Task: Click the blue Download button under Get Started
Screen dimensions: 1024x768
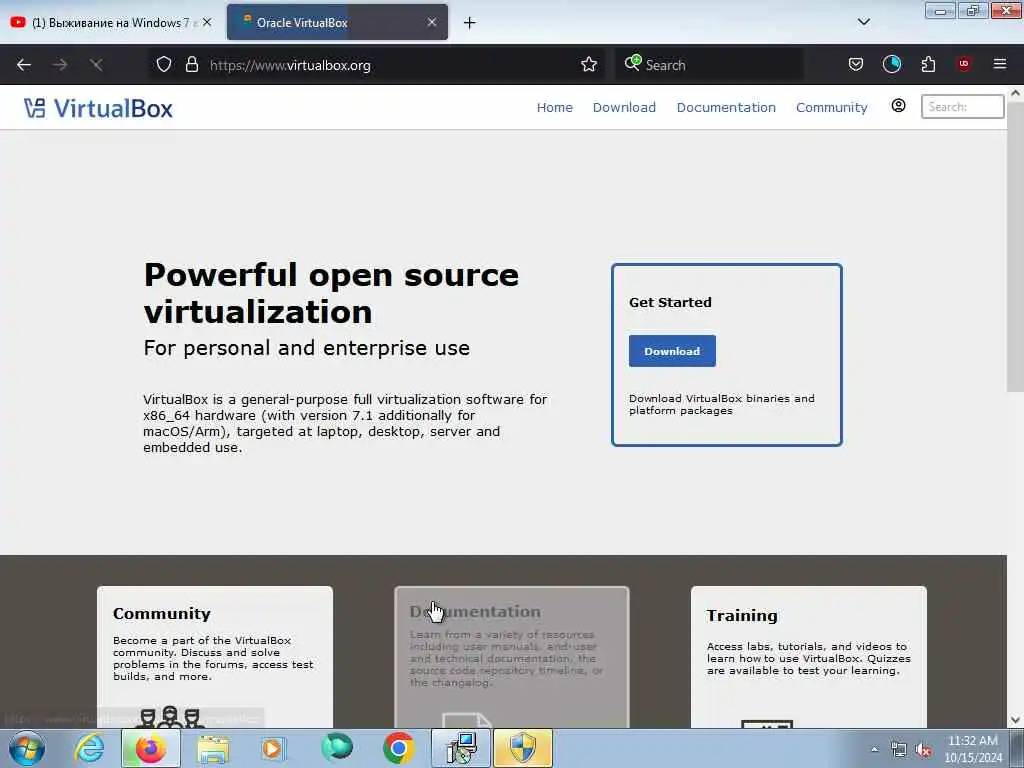Action: coord(672,351)
